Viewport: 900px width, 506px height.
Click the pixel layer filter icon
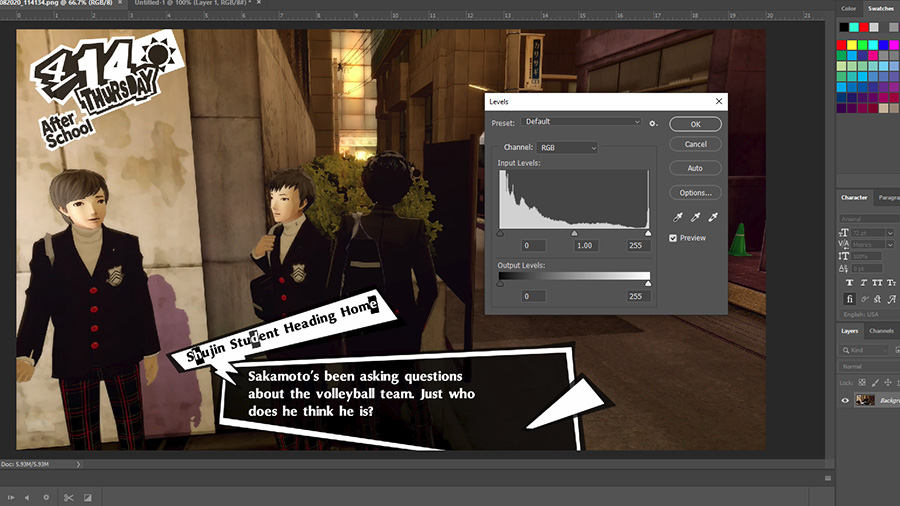[897, 350]
